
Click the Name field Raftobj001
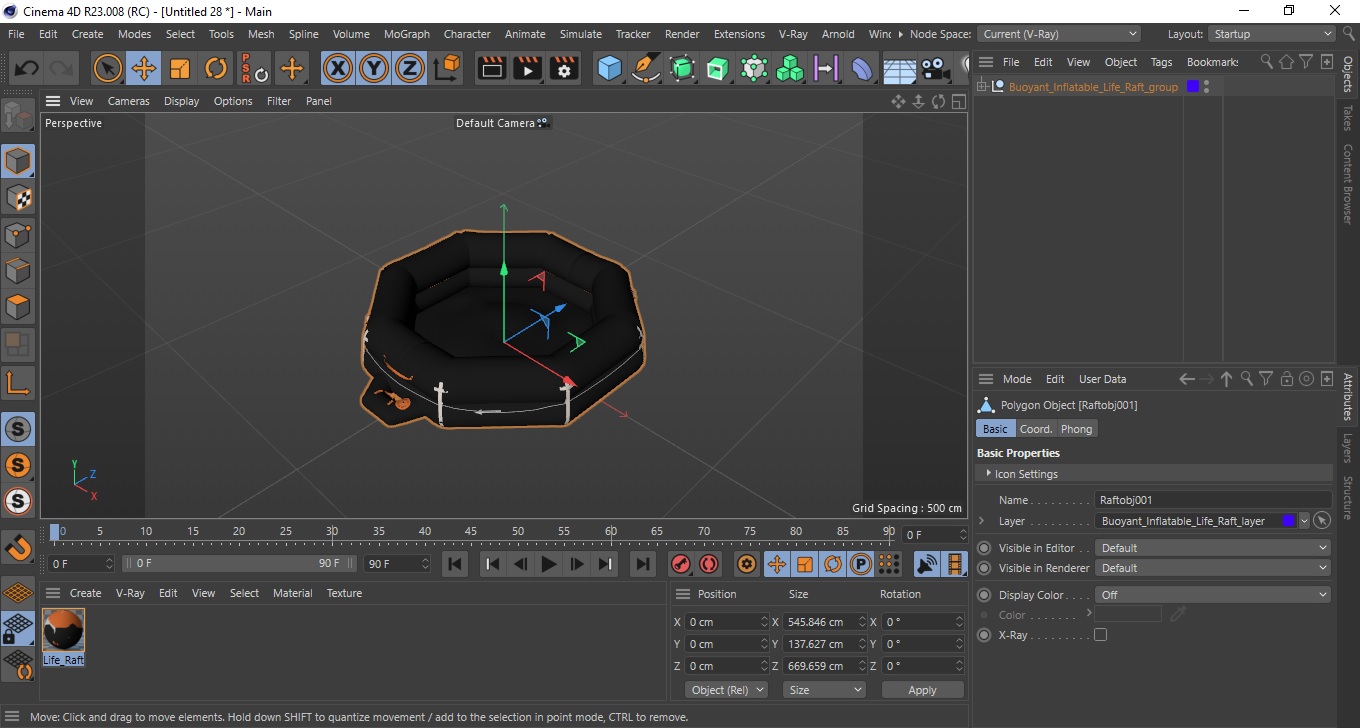[x=1213, y=500]
